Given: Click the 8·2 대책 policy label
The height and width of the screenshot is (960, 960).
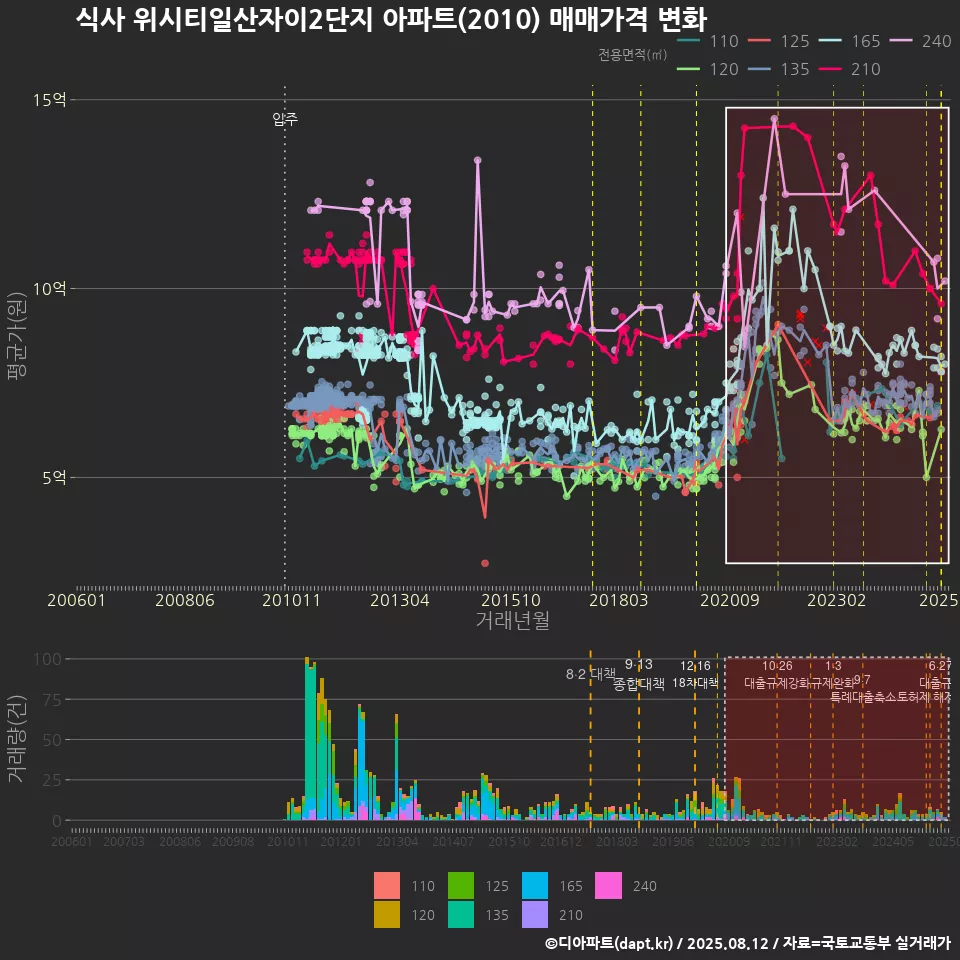Looking at the screenshot, I should click(591, 674).
